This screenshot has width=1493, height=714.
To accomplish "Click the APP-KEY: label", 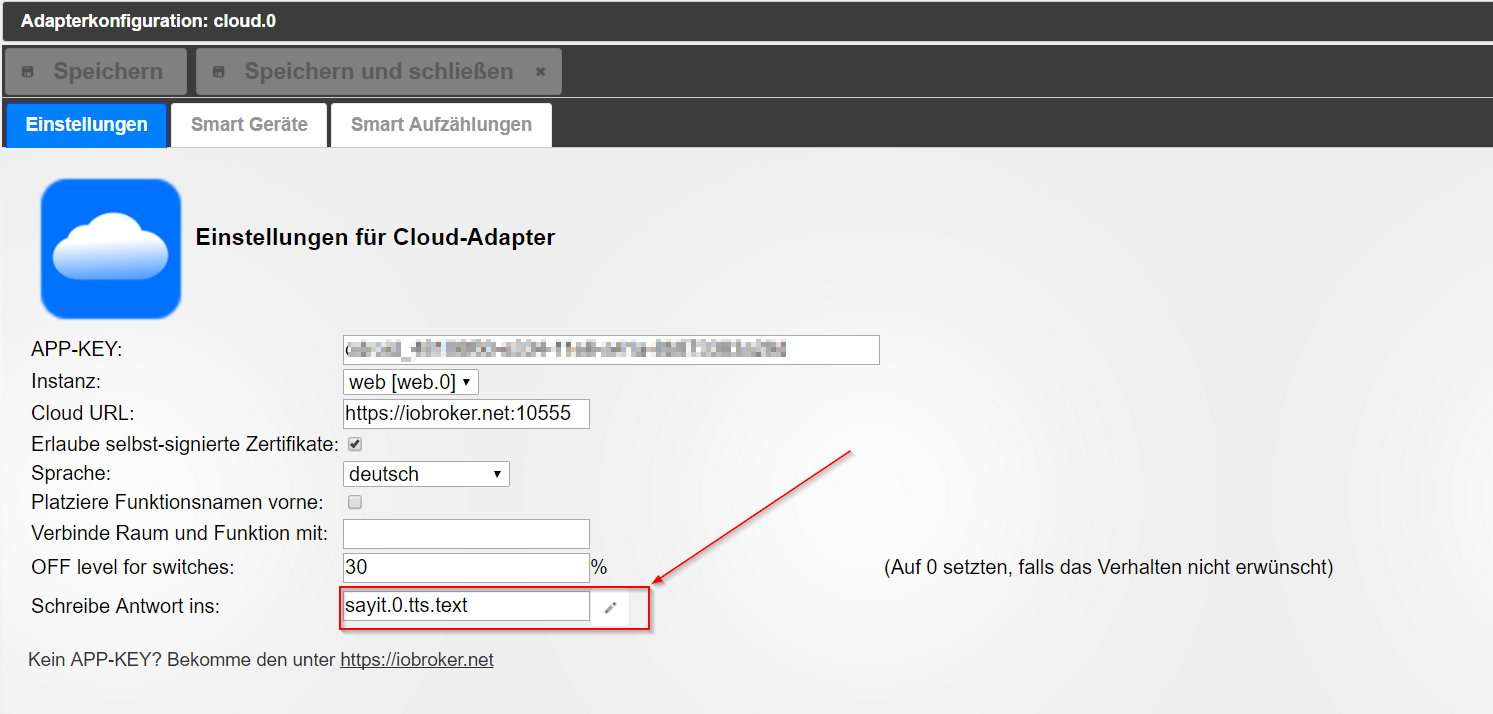I will (76, 349).
